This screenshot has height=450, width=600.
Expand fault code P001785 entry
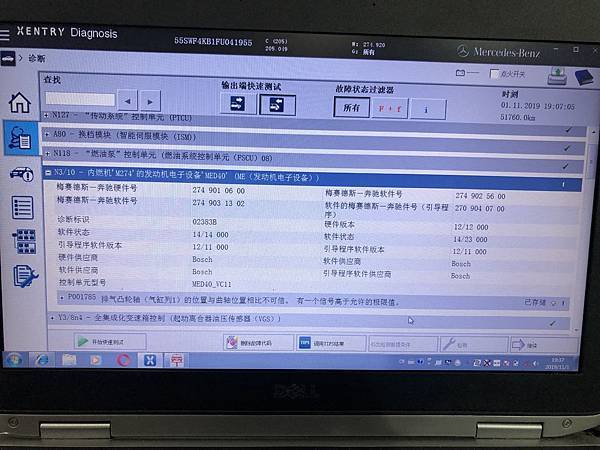[x=62, y=297]
